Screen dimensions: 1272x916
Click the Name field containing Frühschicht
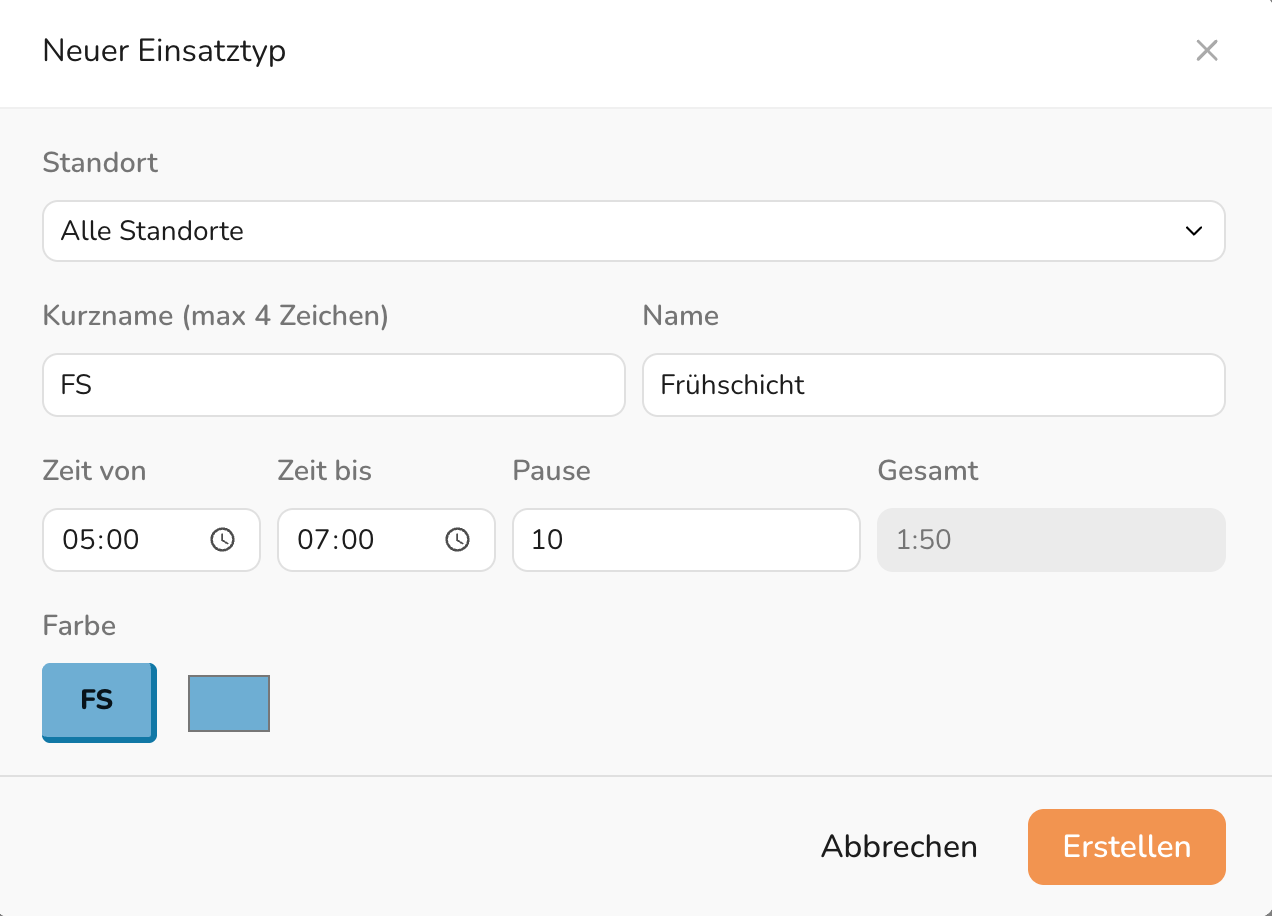pyautogui.click(x=933, y=385)
